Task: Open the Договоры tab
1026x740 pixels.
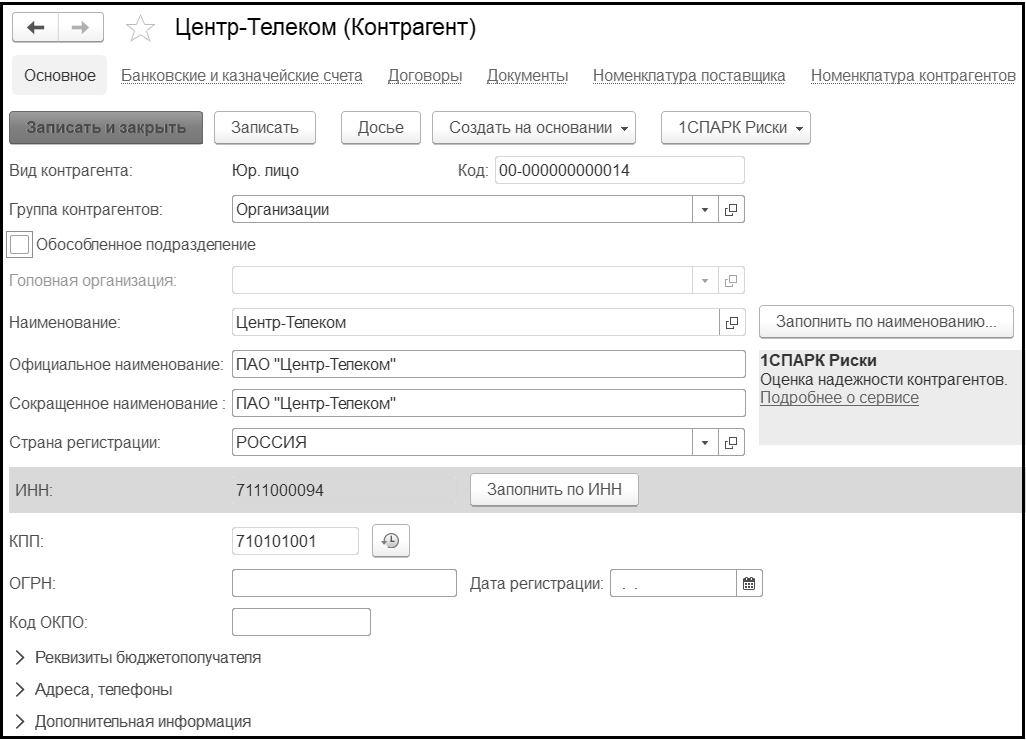Action: click(425, 76)
